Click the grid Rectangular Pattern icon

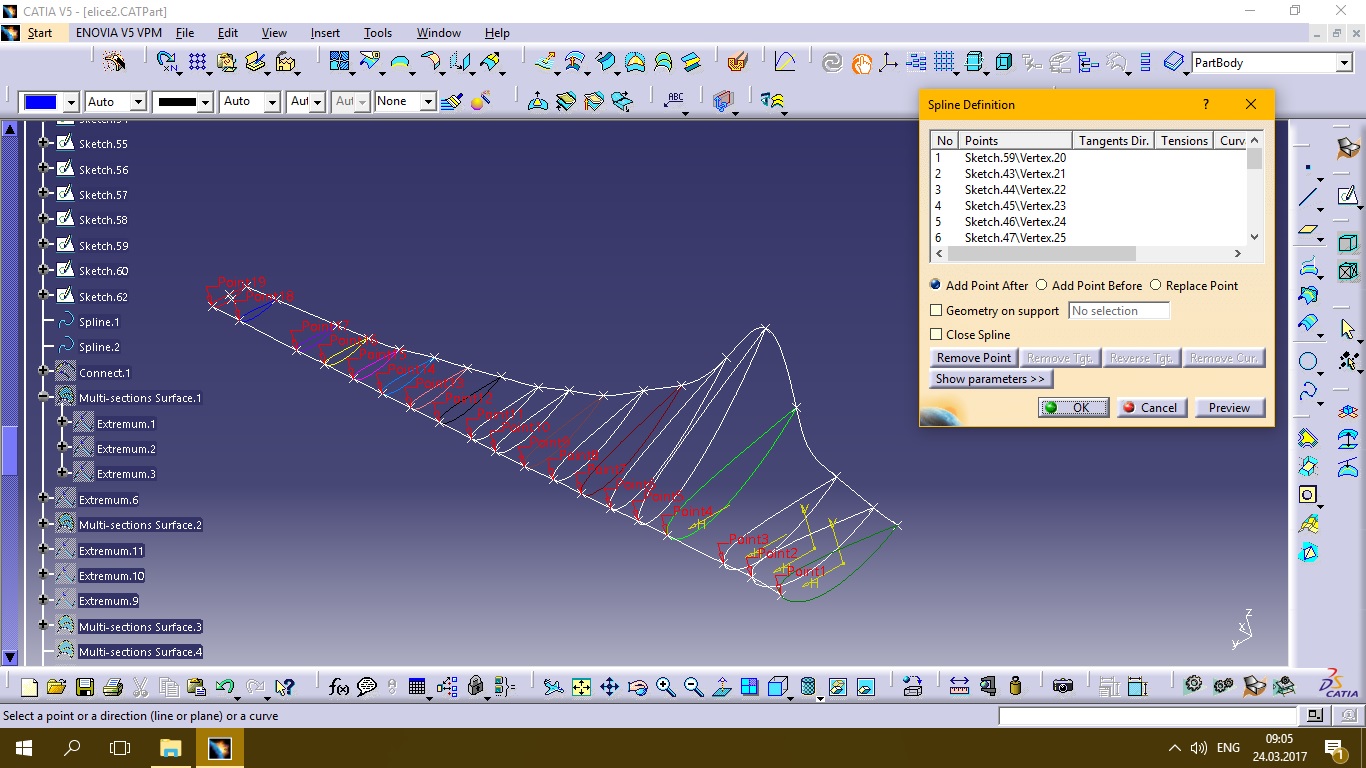(x=198, y=63)
